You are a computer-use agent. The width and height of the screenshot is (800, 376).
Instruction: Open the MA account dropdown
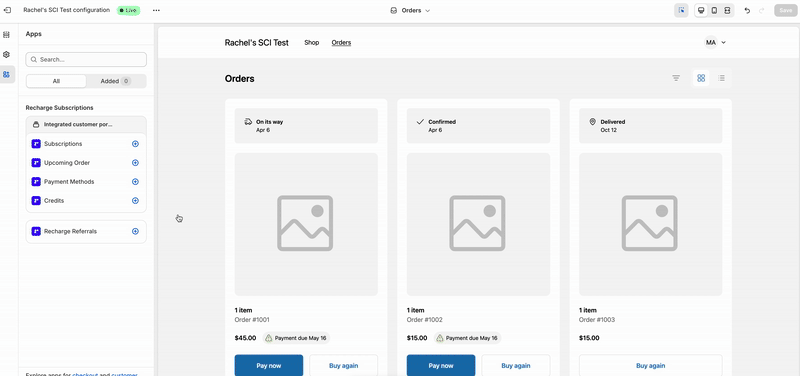pos(715,42)
